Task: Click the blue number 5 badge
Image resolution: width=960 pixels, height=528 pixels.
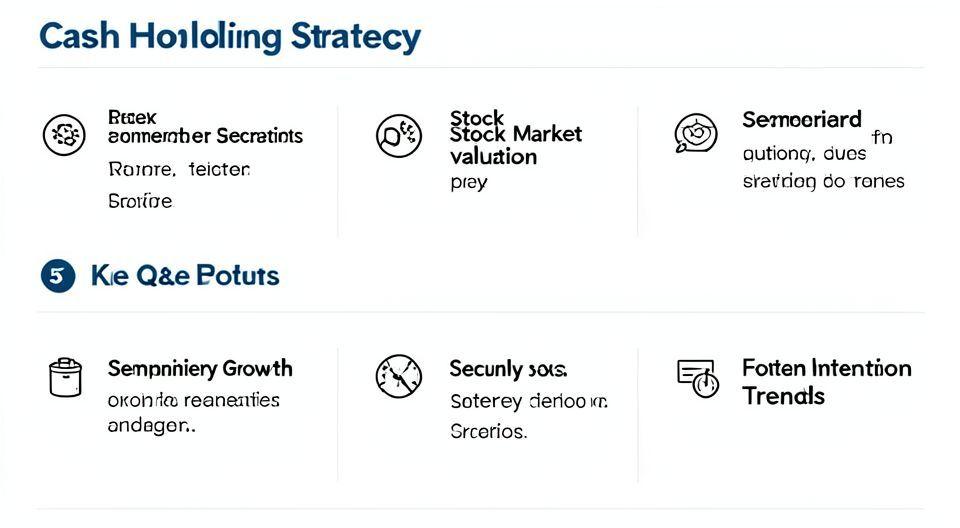Action: pos(58,275)
